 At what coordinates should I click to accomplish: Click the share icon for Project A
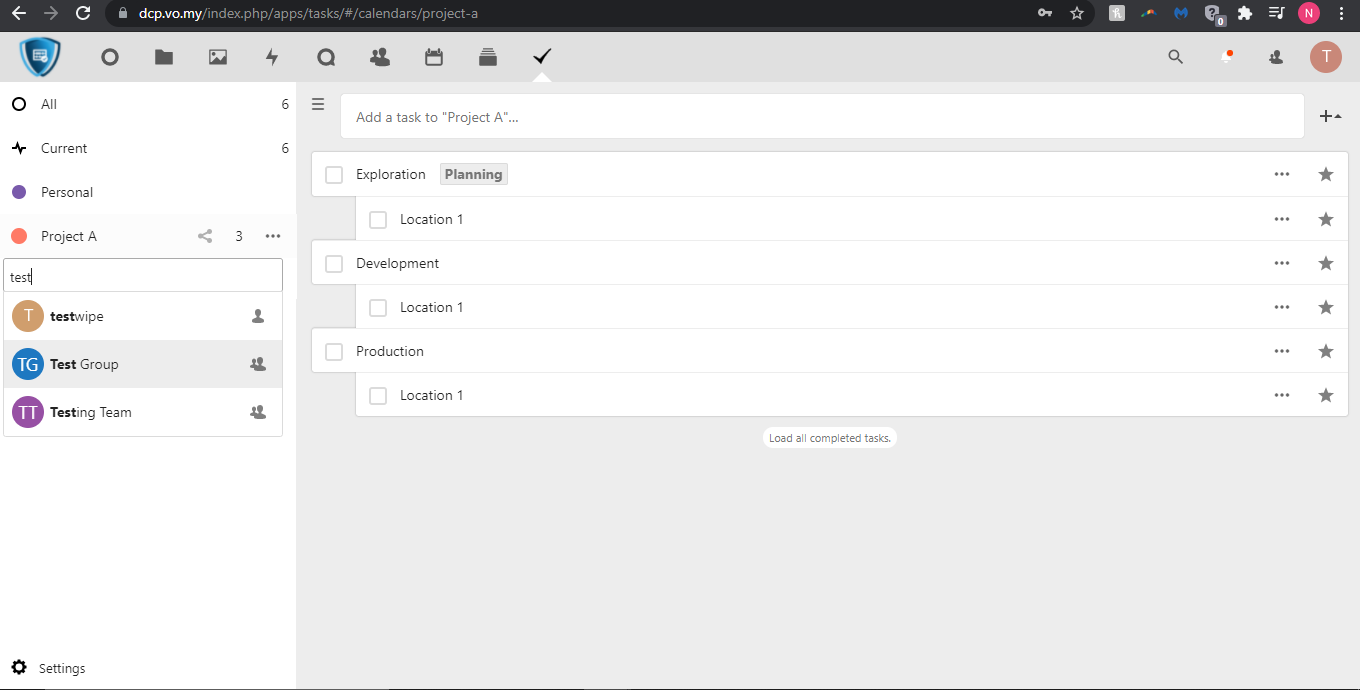[x=205, y=236]
